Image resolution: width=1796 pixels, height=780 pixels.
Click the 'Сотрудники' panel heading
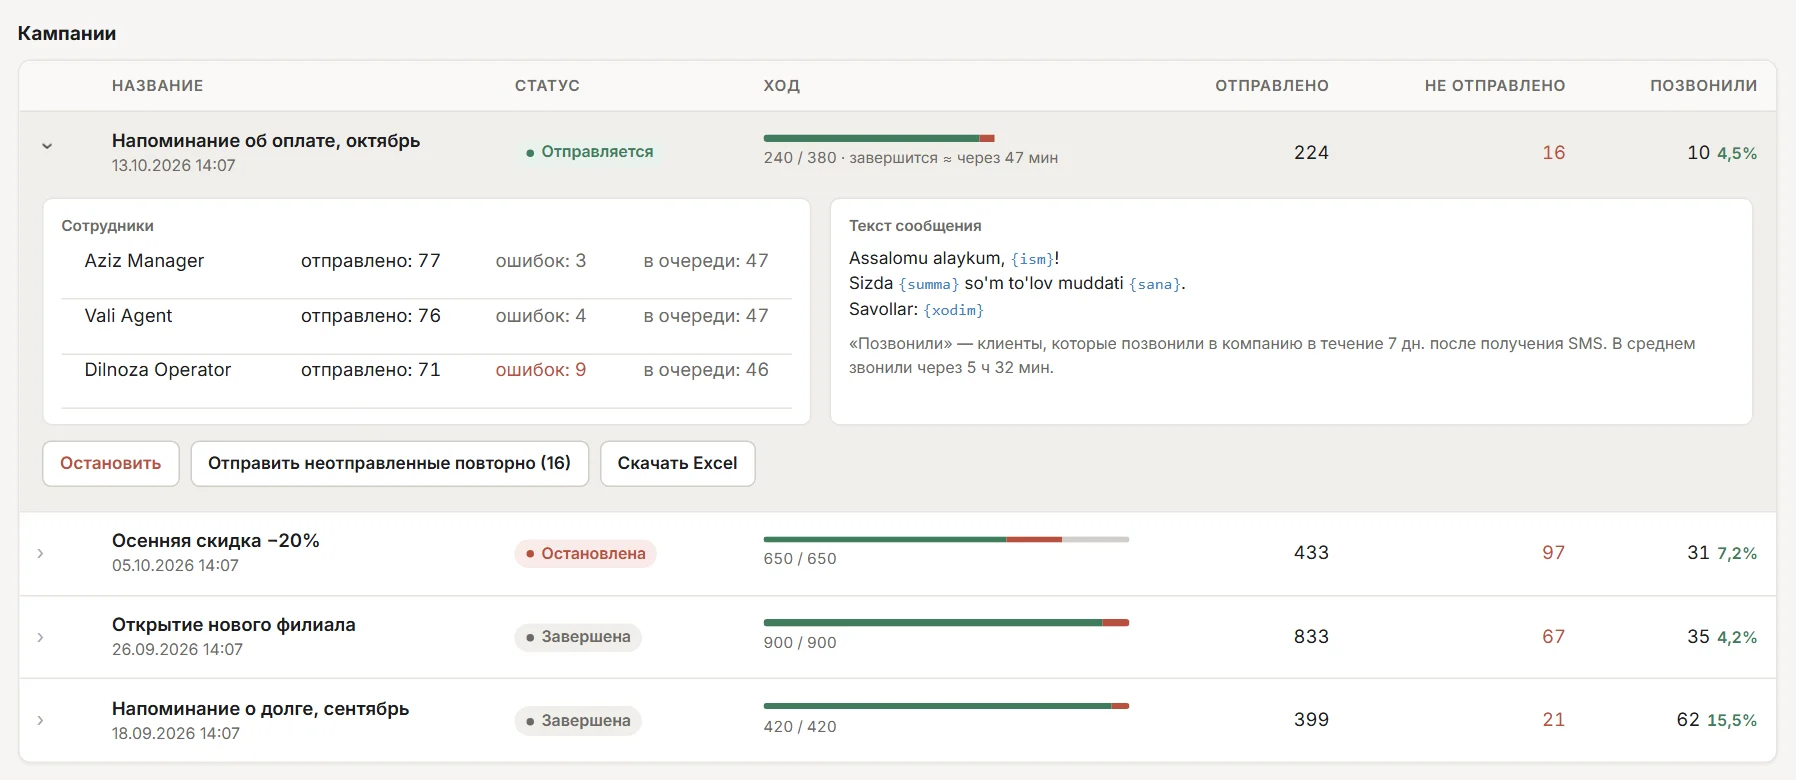coord(108,226)
